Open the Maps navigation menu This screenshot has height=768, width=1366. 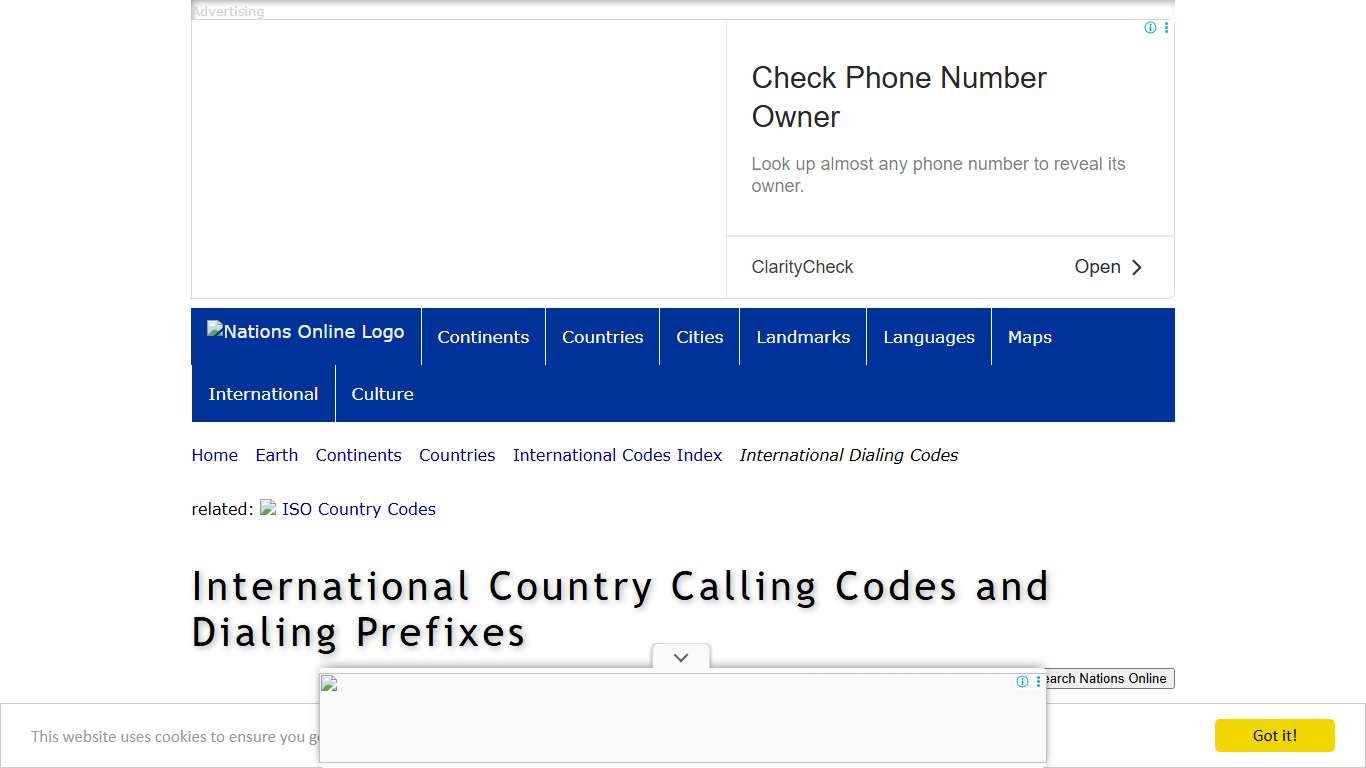(x=1029, y=337)
